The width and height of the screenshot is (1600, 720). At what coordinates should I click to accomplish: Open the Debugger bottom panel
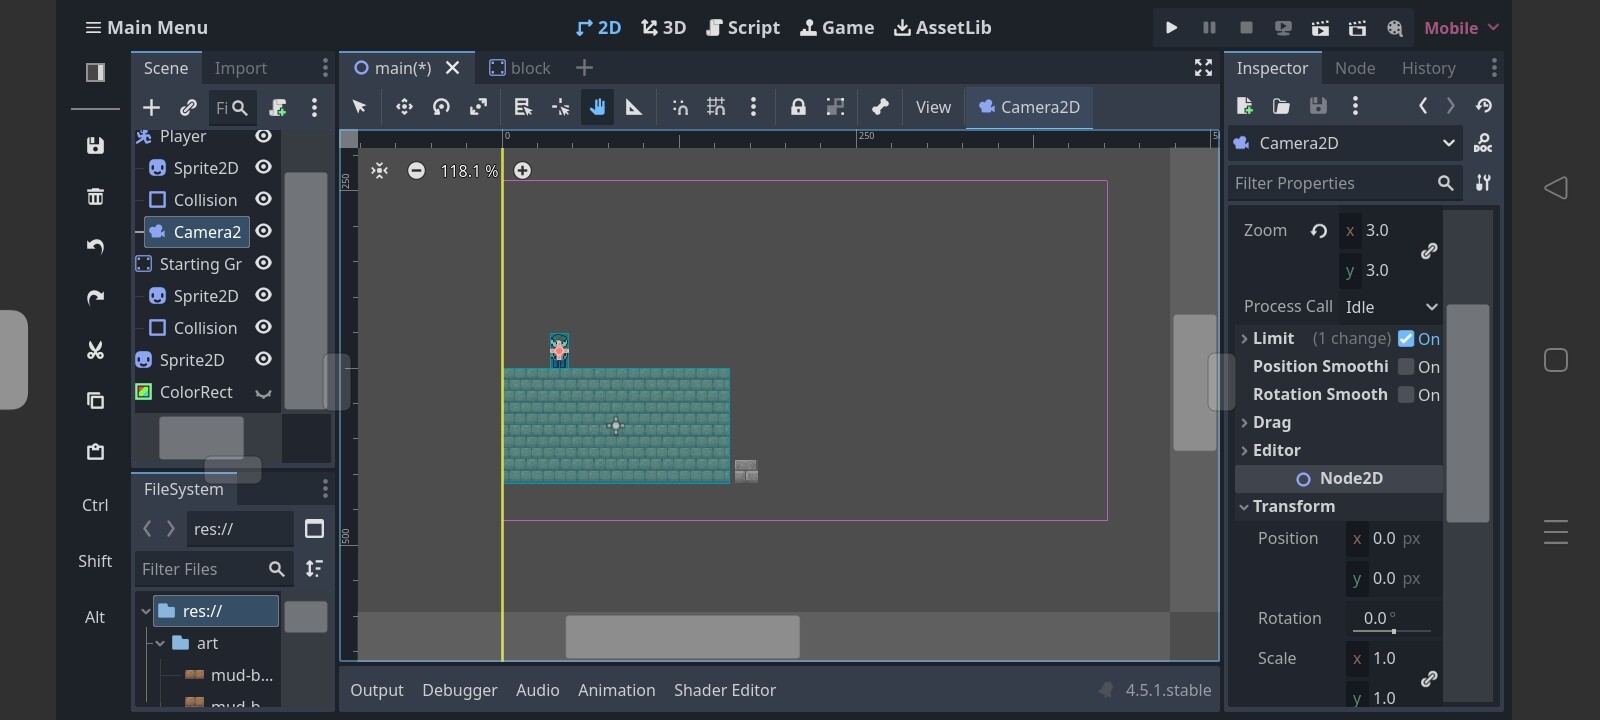tap(459, 690)
